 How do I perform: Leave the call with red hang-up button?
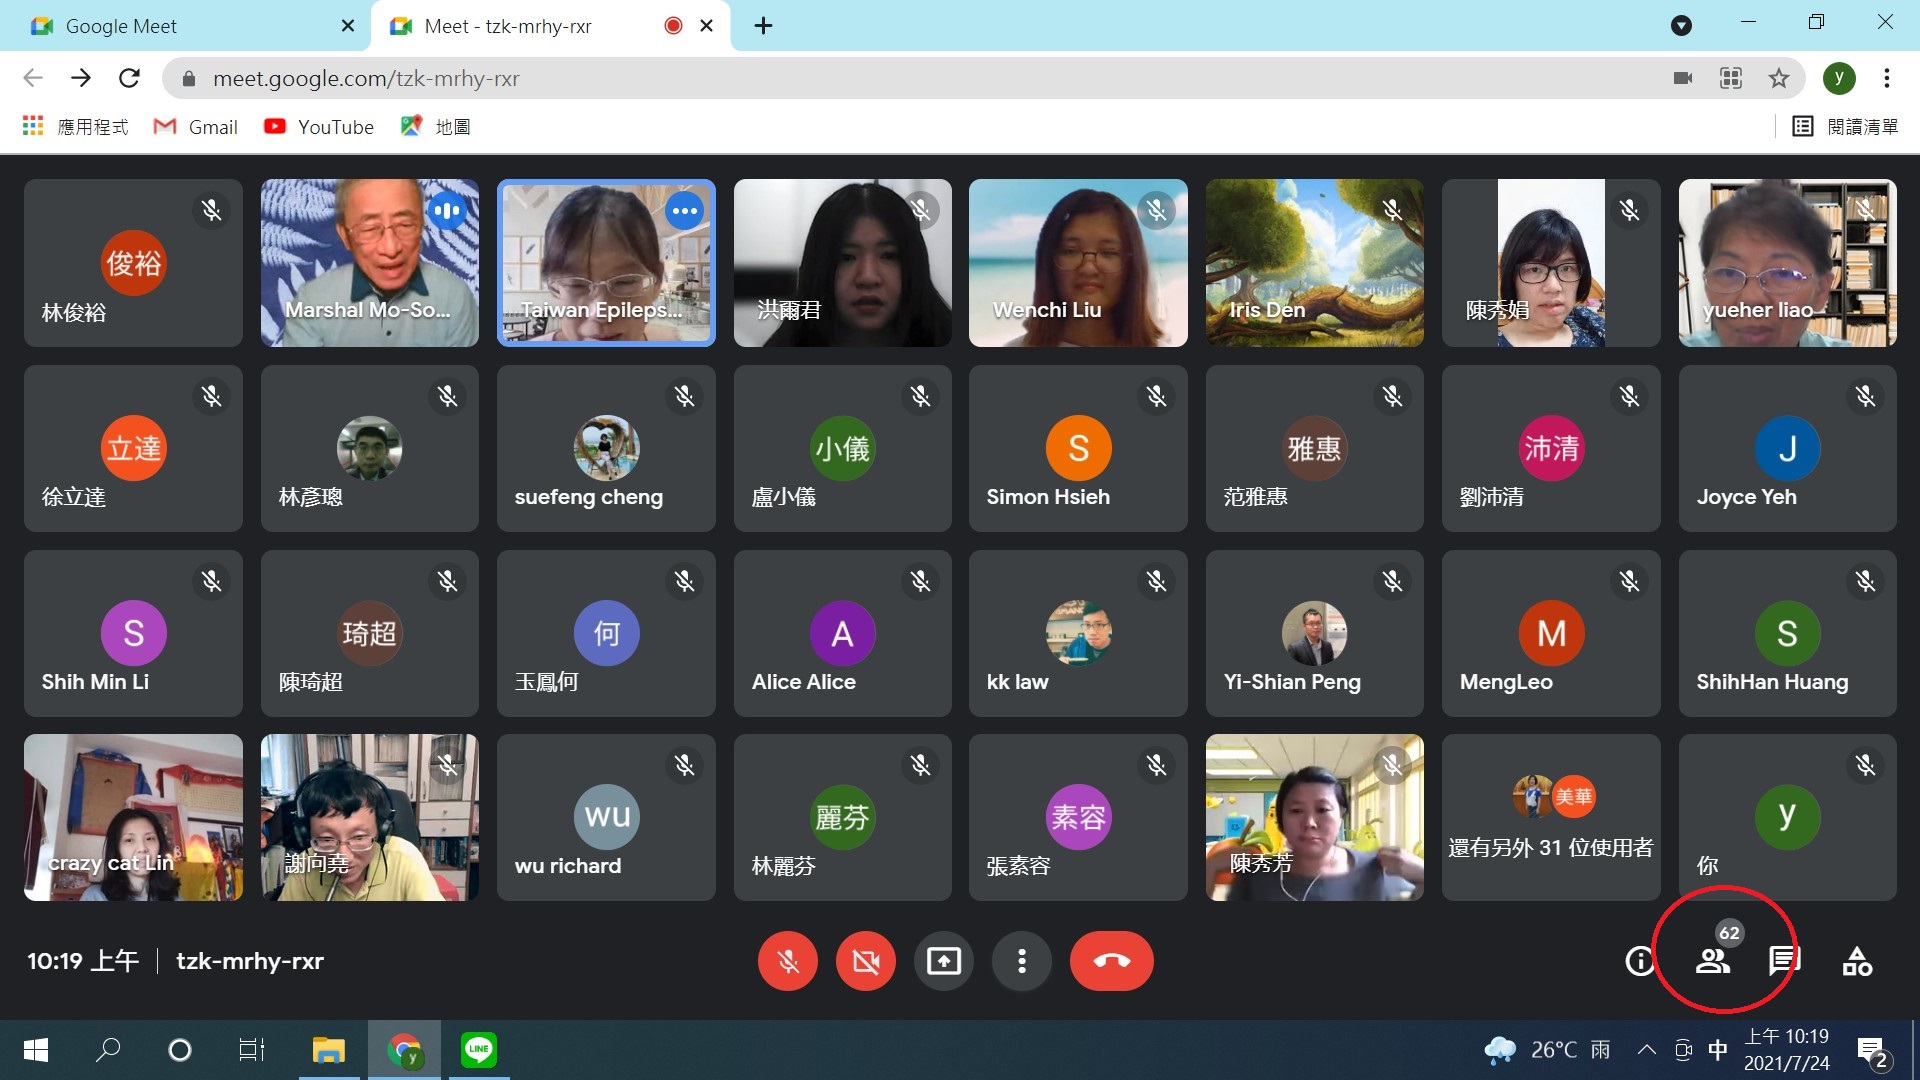pos(1112,961)
